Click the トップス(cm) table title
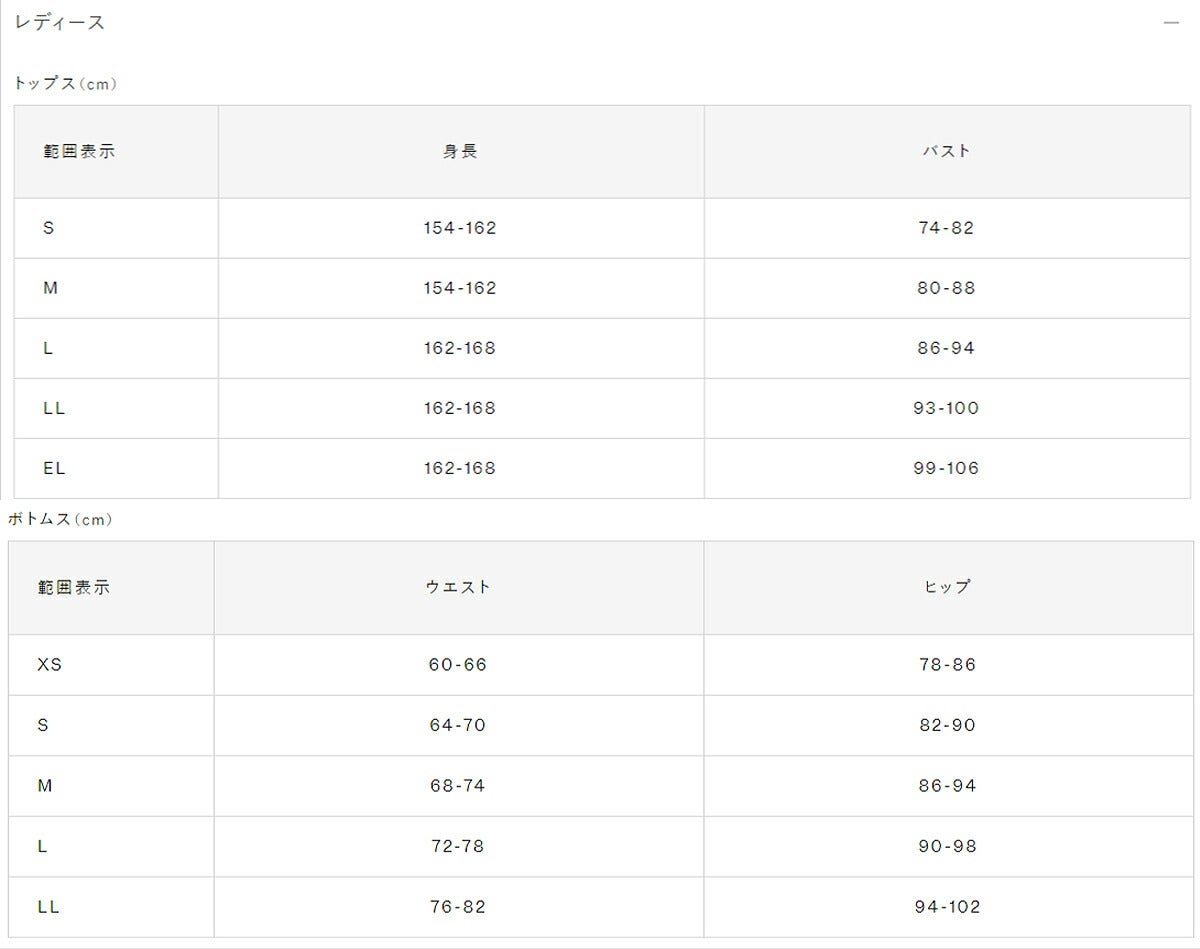 click(65, 84)
